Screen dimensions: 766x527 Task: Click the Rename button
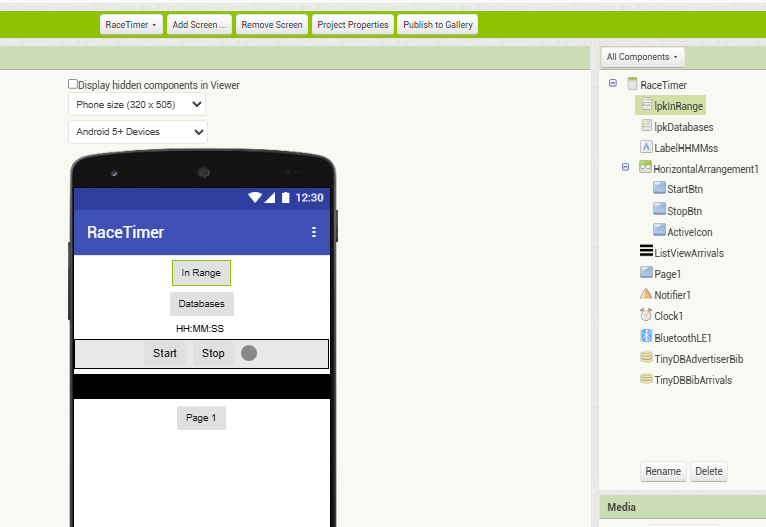pyautogui.click(x=663, y=471)
